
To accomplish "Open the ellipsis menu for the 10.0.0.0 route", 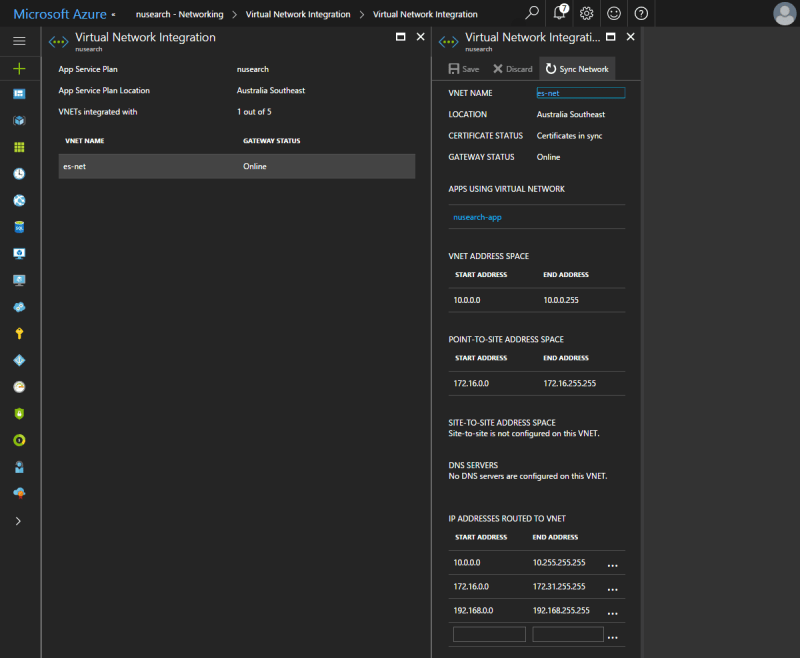I will [x=612, y=565].
